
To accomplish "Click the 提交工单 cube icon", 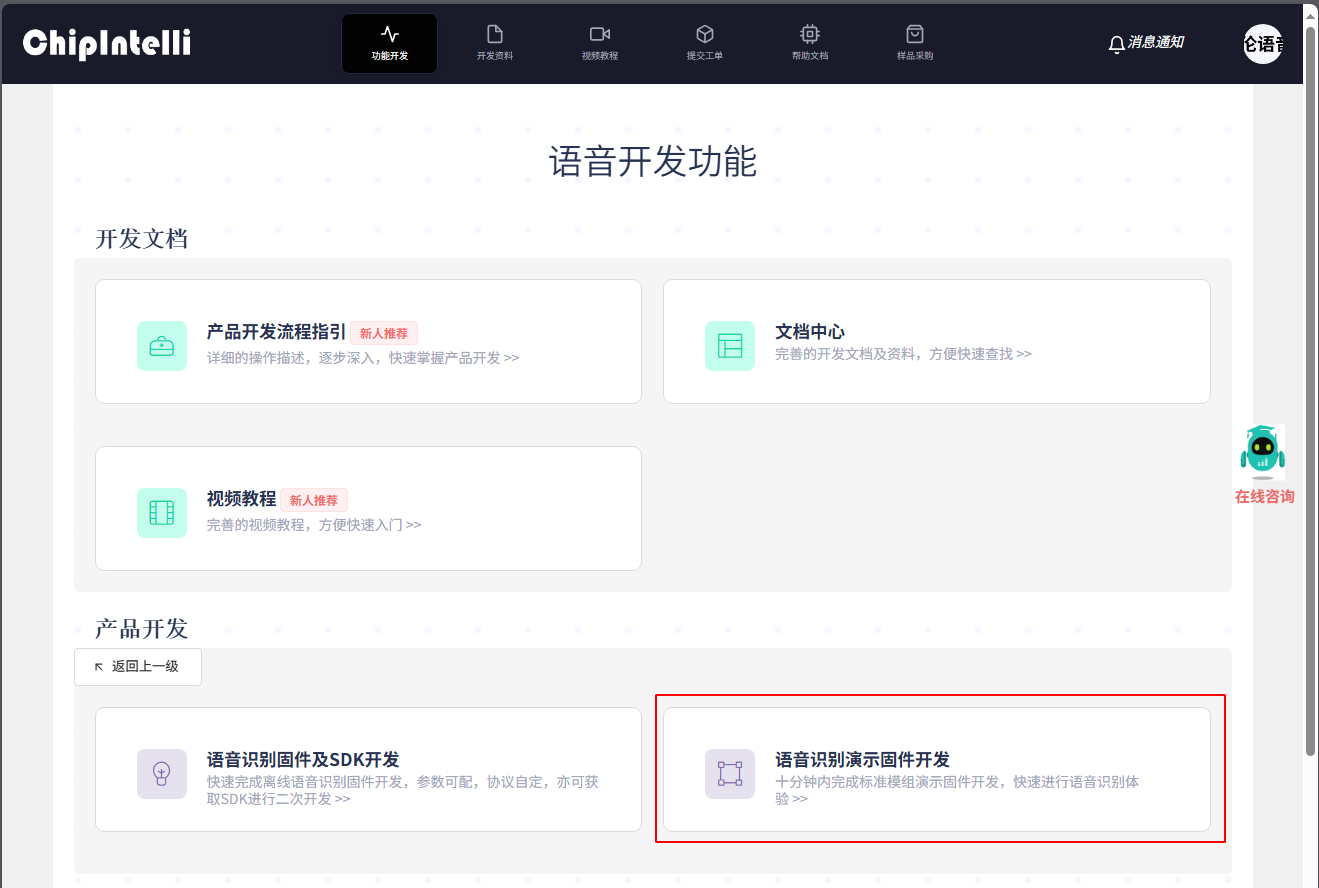I will (x=704, y=35).
